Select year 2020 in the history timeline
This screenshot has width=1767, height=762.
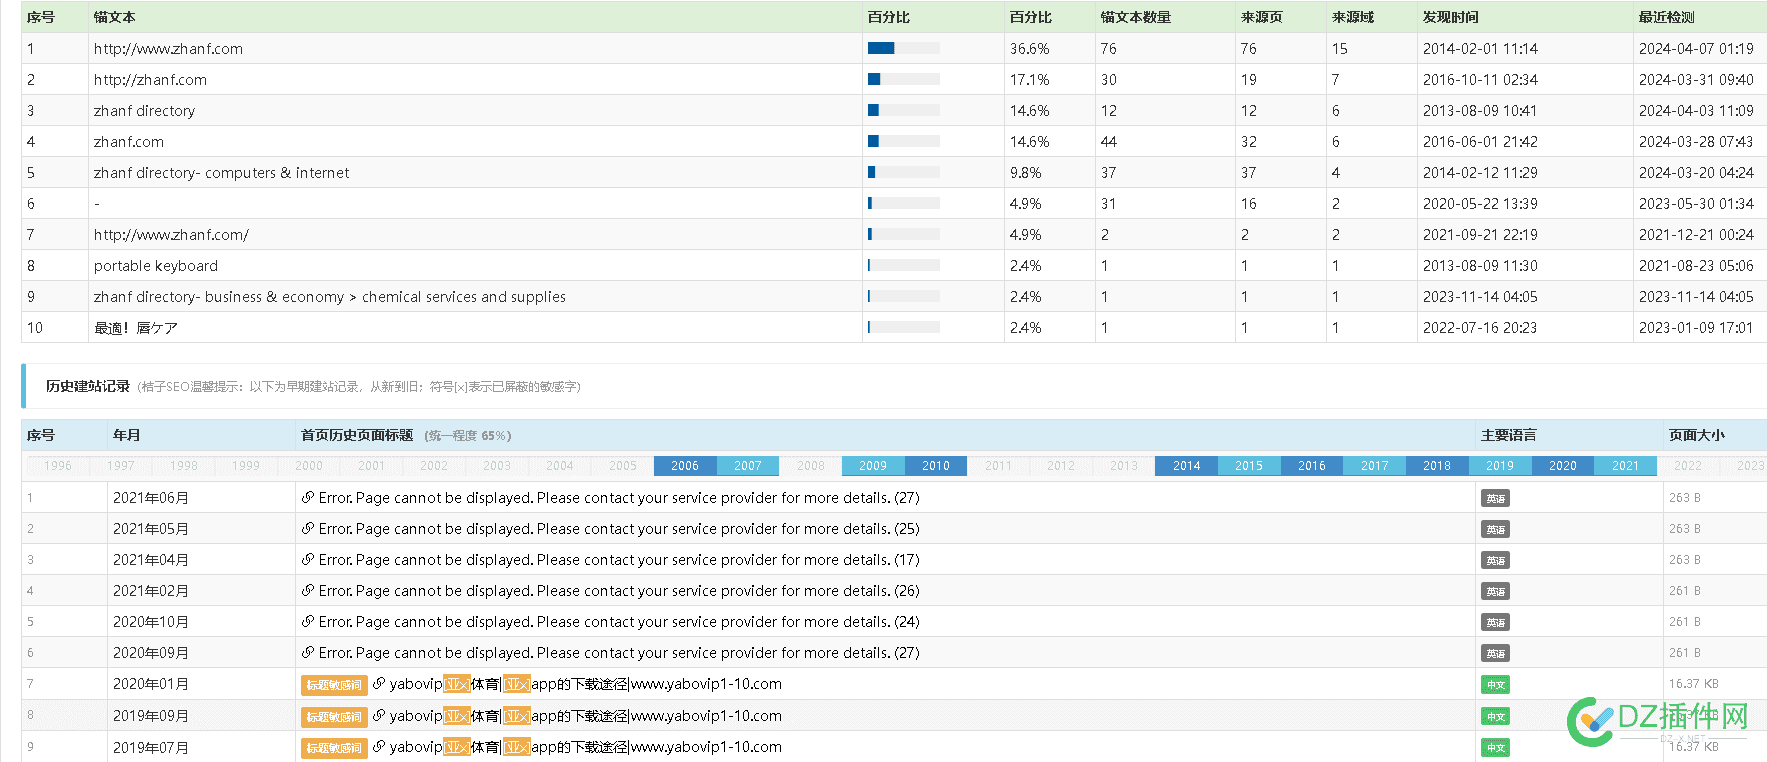1563,466
